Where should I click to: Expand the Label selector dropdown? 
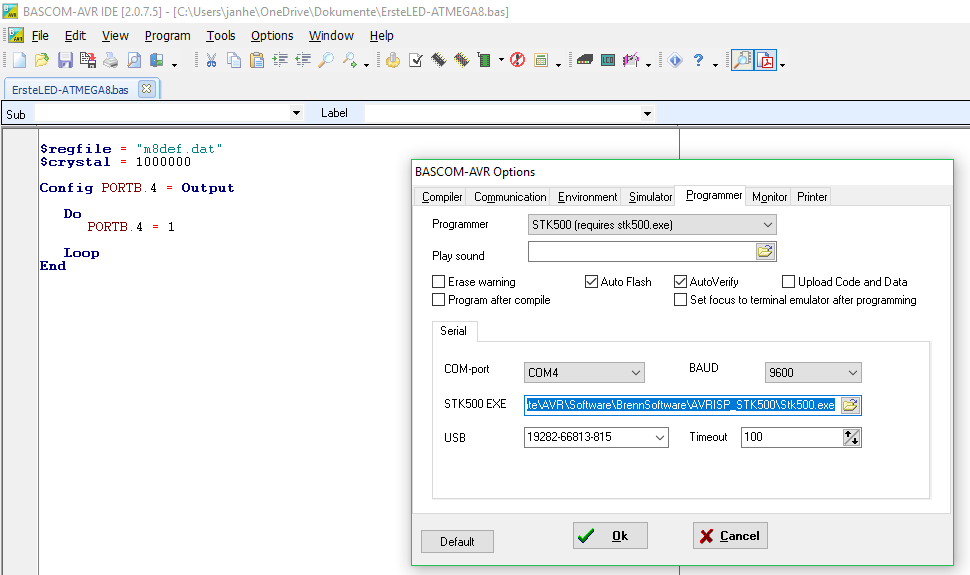[647, 113]
